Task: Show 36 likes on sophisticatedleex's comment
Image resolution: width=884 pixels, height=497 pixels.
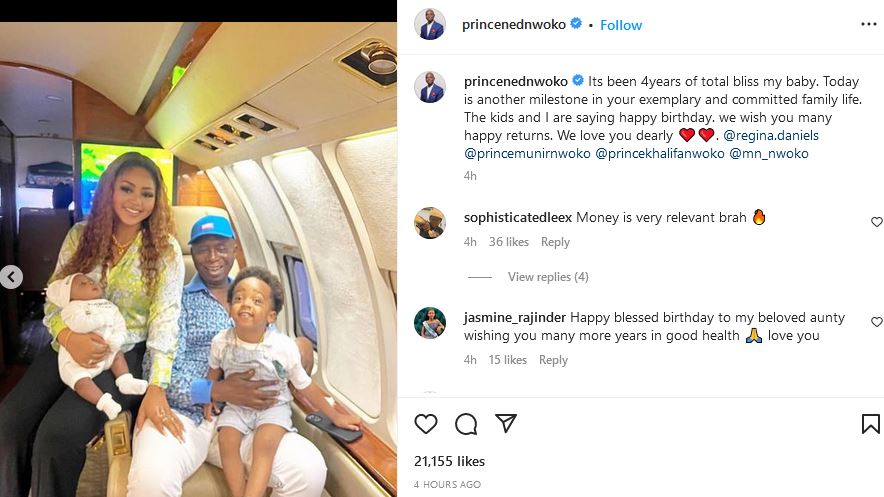Action: (x=509, y=242)
